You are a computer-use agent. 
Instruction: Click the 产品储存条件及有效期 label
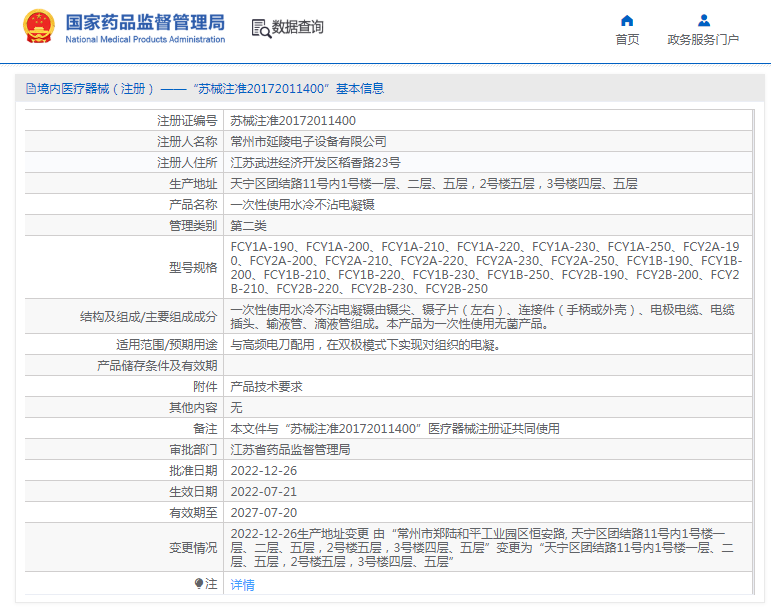coord(157,366)
